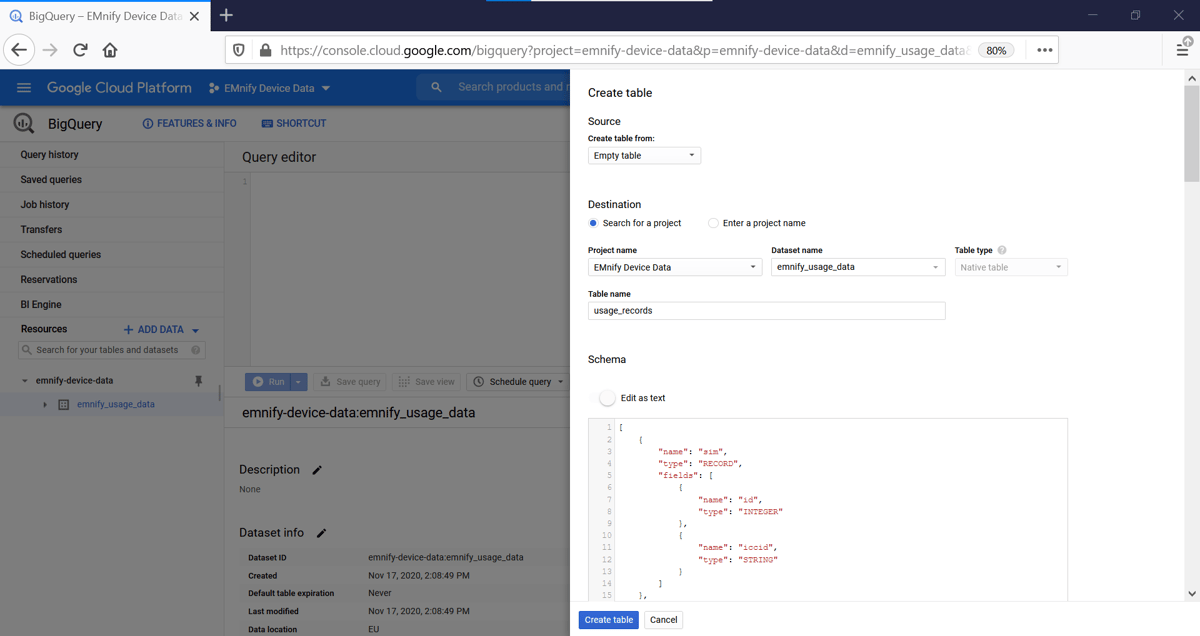Screen dimensions: 1200x636
Task: Open Schedule query dropdown
Action: tap(519, 382)
